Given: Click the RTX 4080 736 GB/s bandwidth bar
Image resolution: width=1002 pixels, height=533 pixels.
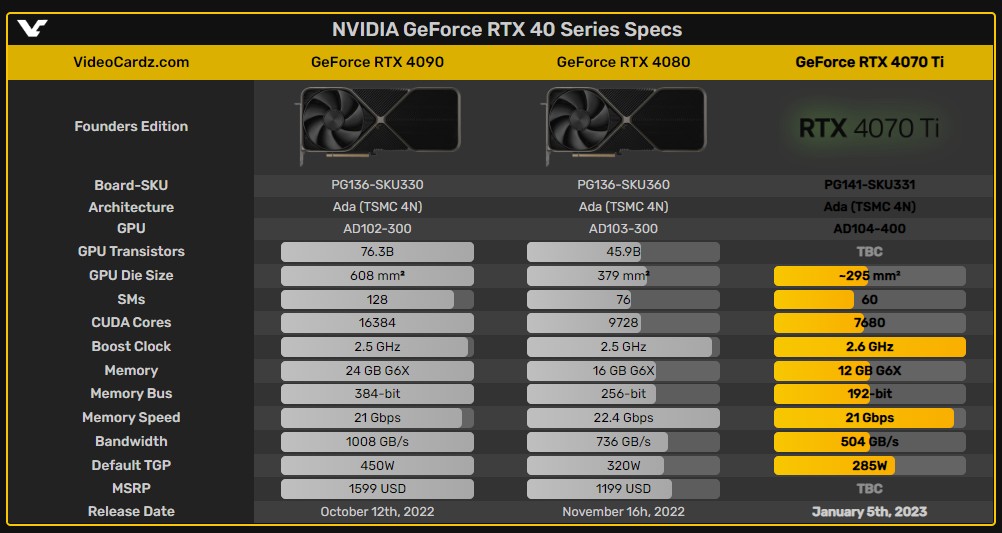Looking at the screenshot, I should click(623, 442).
